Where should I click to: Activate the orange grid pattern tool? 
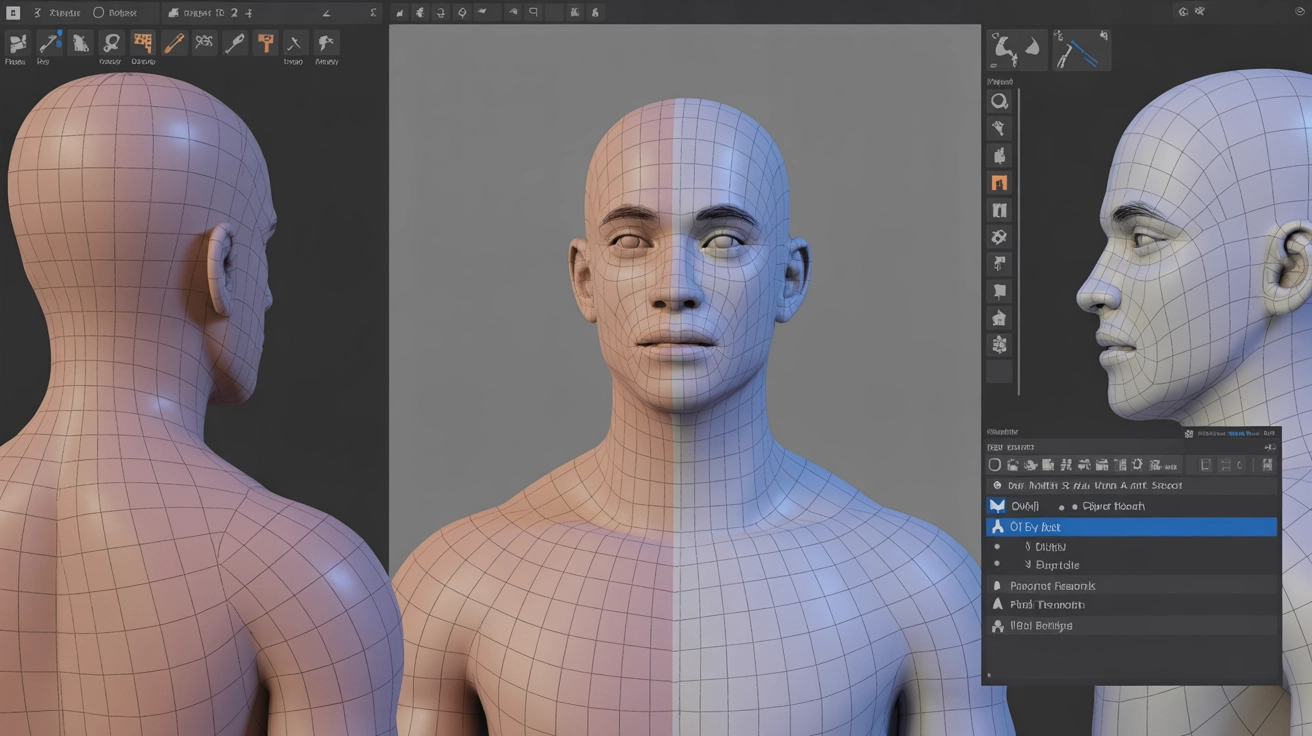(143, 43)
